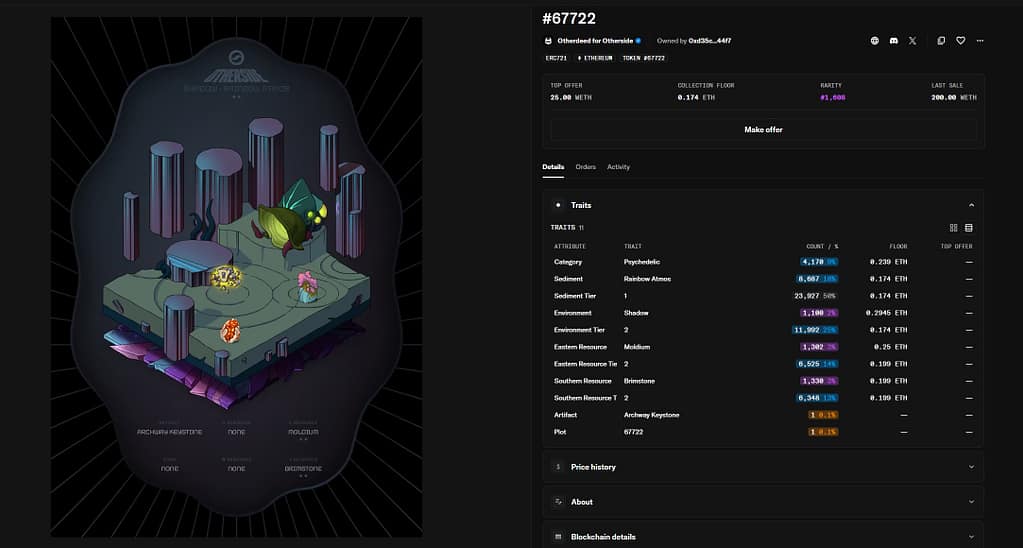Favorite this item with the heart icon
This screenshot has height=548, width=1023.
[960, 40]
